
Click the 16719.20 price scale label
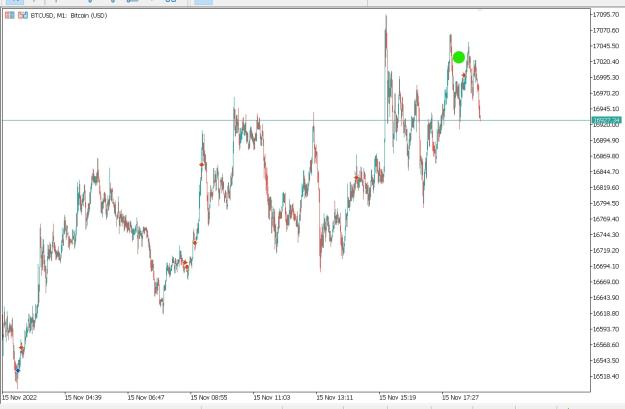pyautogui.click(x=606, y=250)
